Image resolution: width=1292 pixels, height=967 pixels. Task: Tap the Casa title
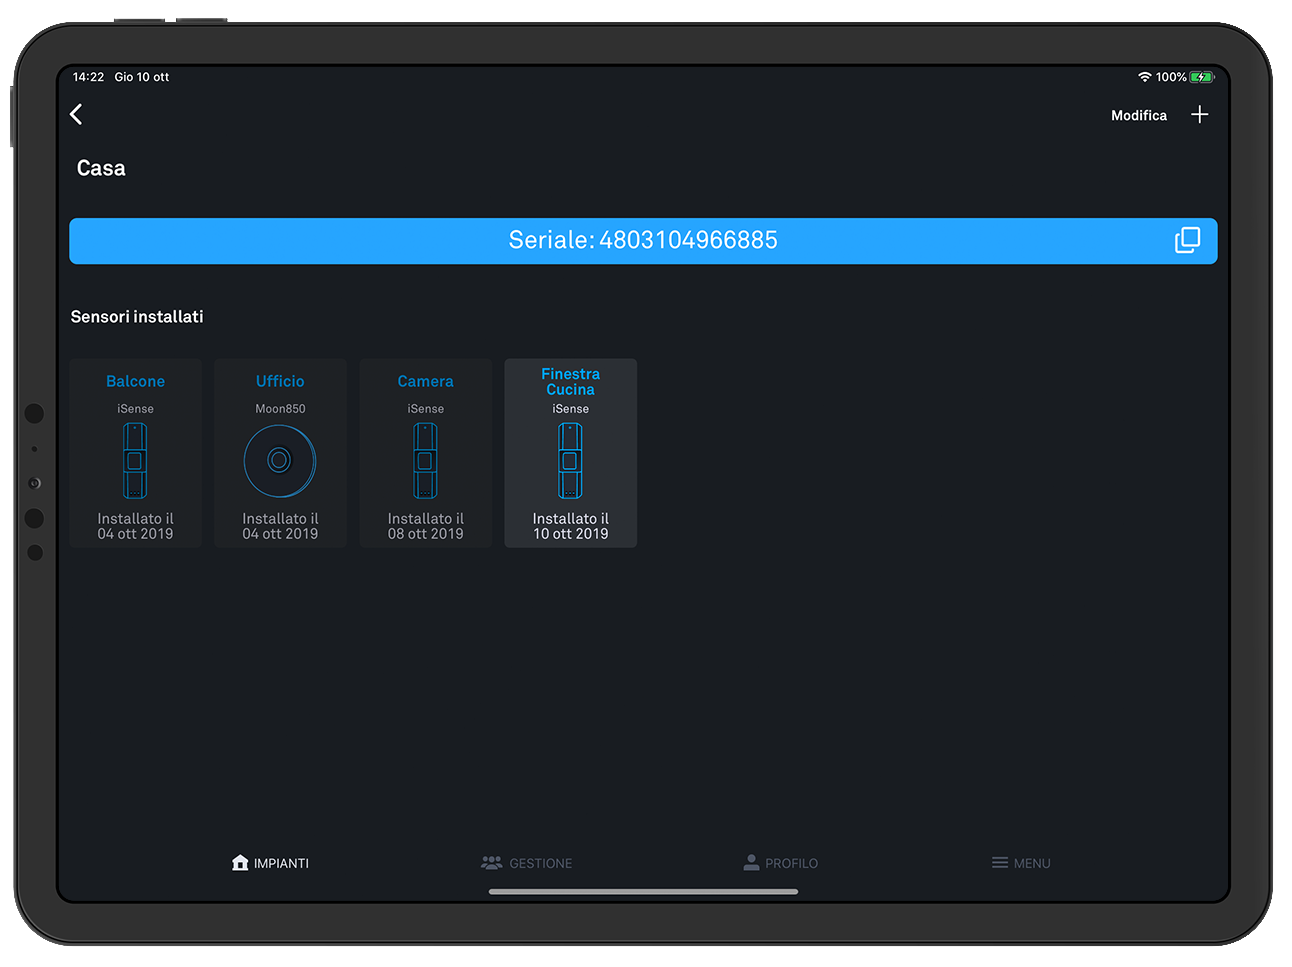(101, 168)
